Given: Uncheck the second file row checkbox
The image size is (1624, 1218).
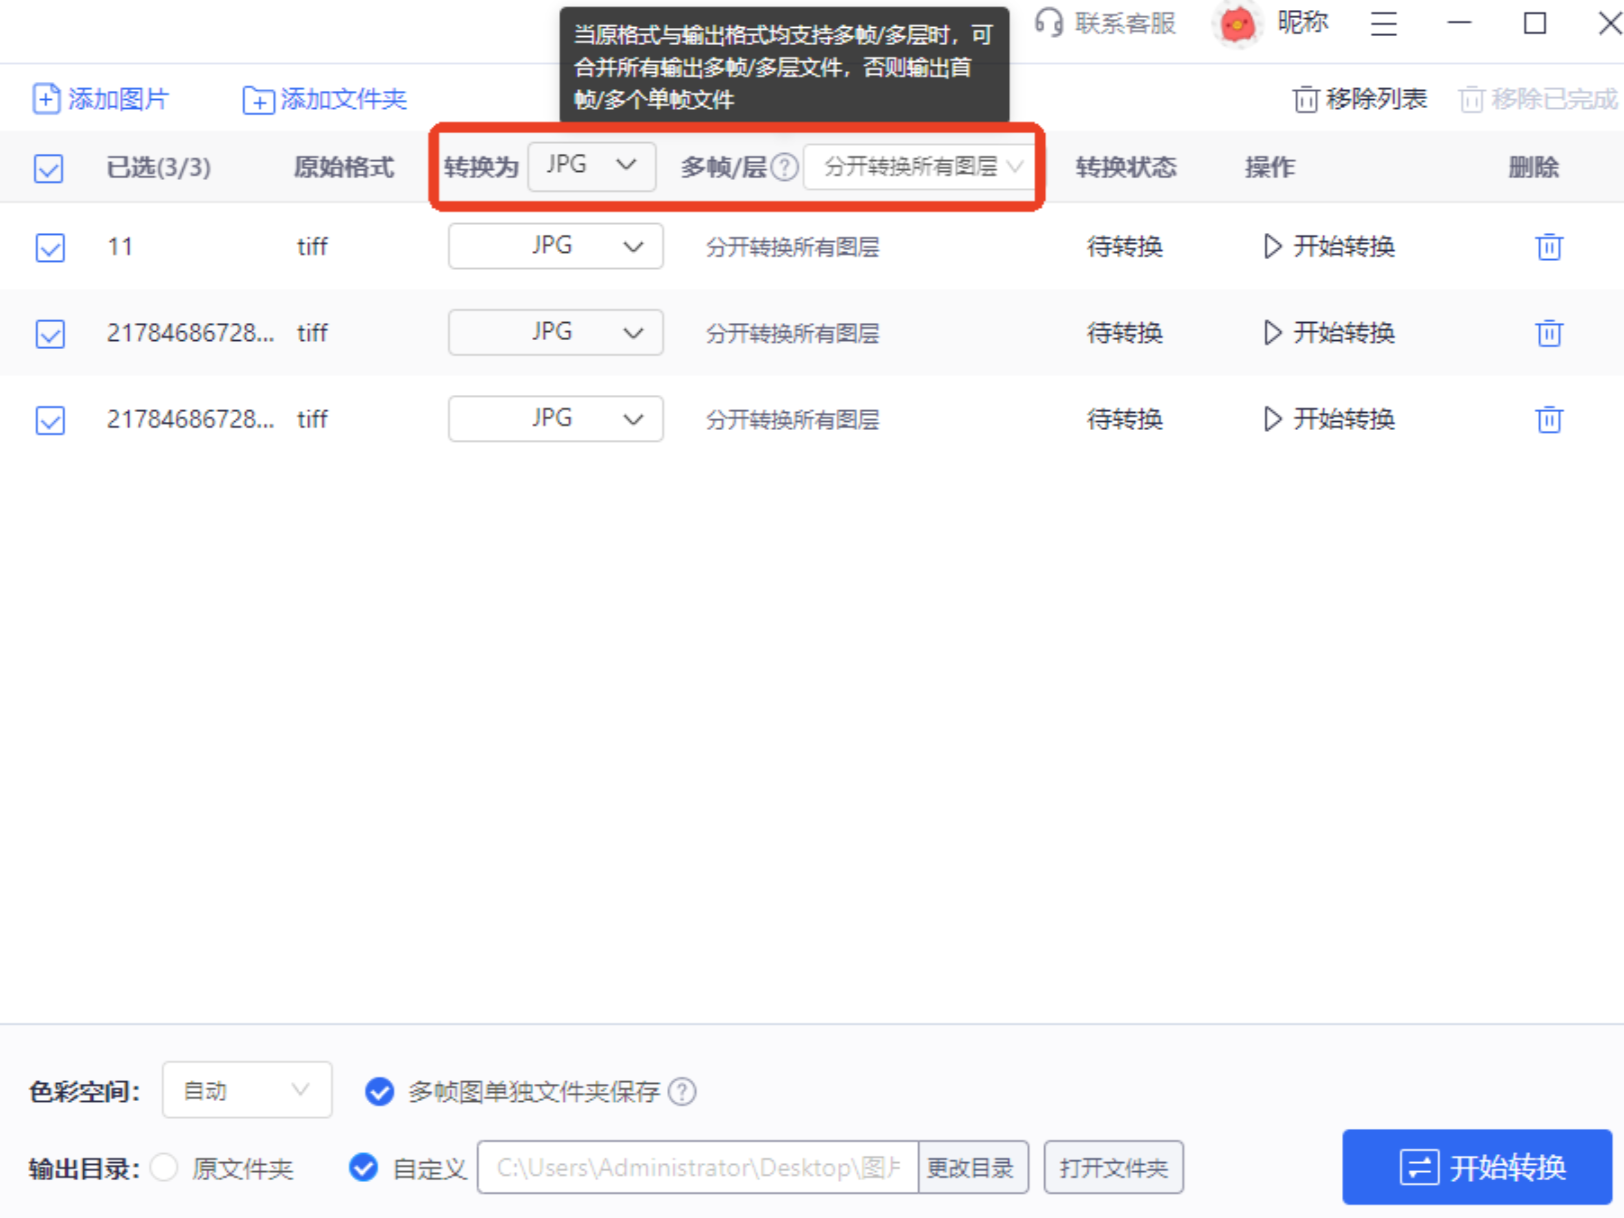Looking at the screenshot, I should [x=50, y=334].
